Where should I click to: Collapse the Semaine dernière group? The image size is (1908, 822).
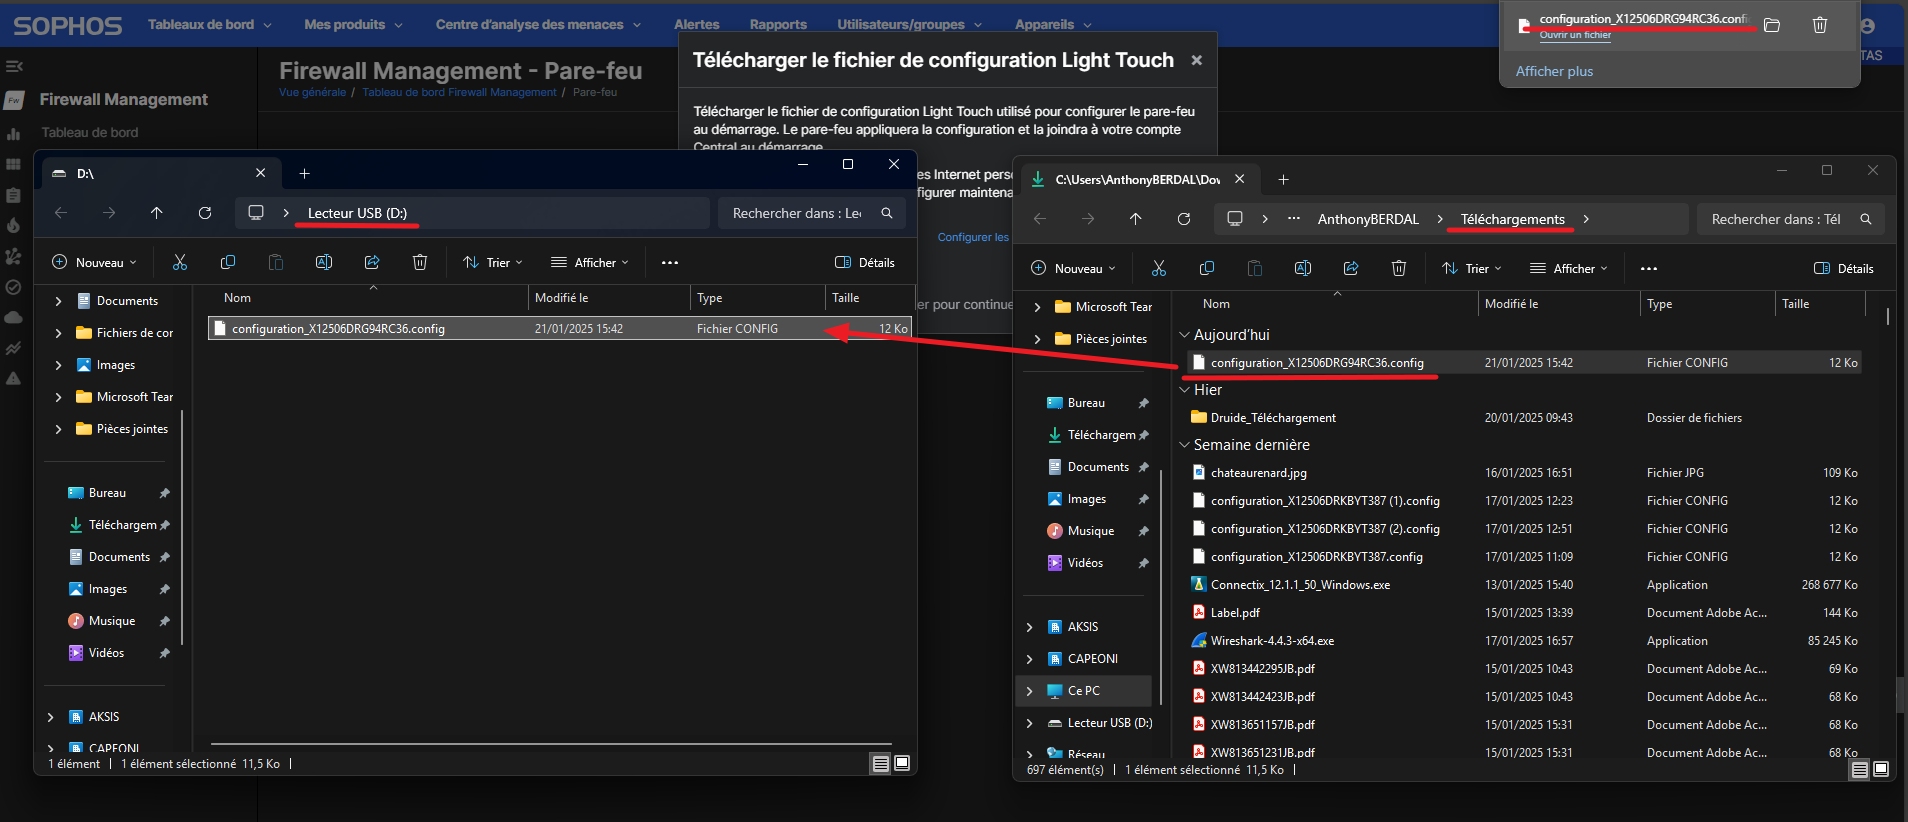pos(1184,445)
